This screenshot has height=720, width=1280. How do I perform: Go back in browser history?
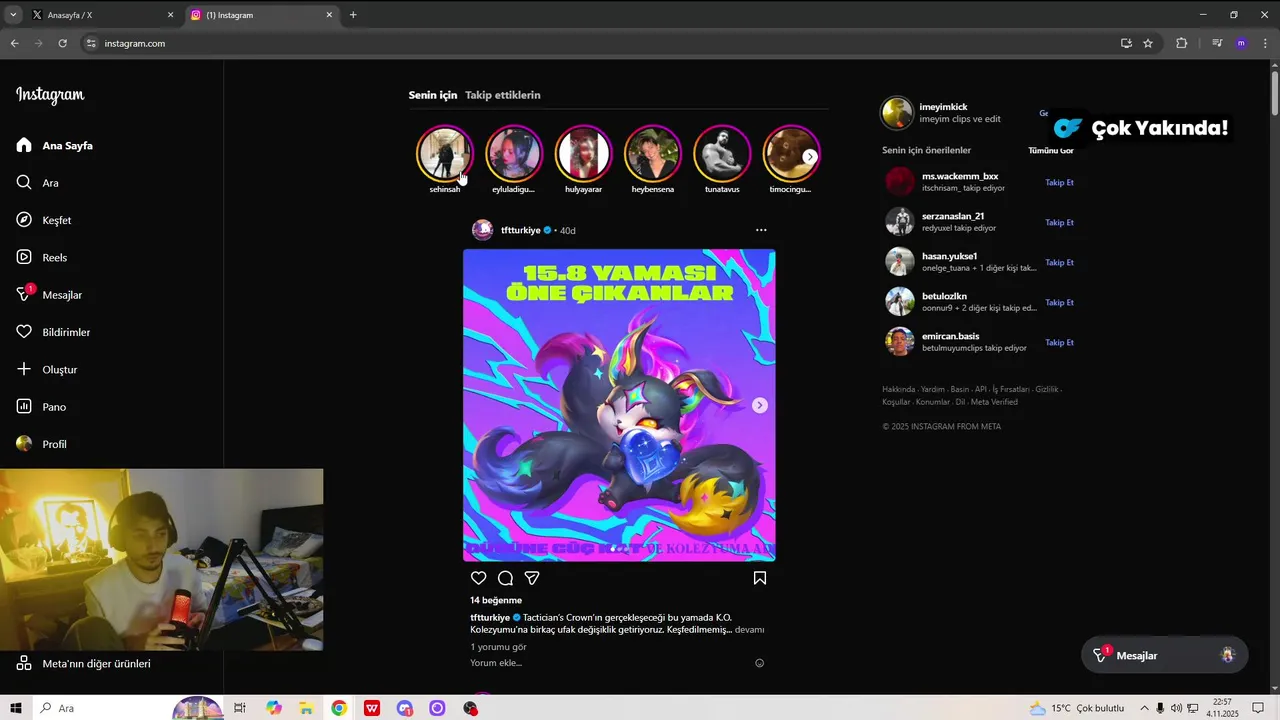pos(14,43)
